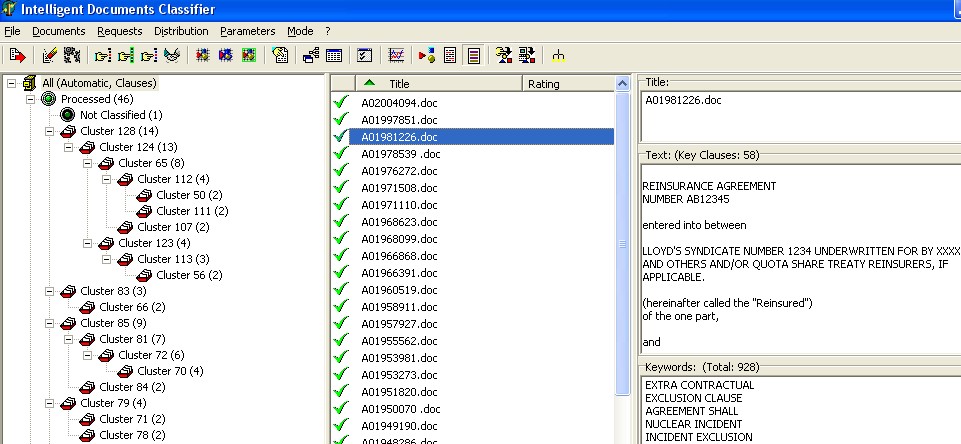Open the Documents menu

coord(59,31)
